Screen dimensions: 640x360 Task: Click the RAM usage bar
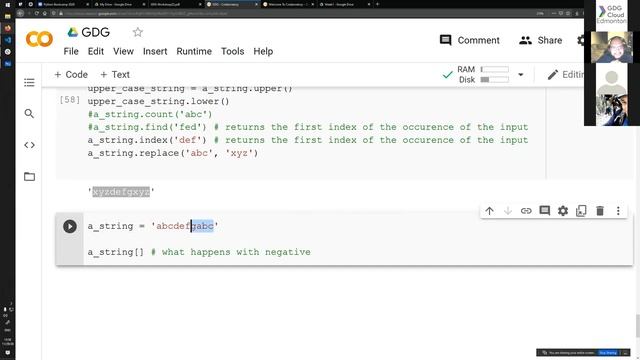pyautogui.click(x=495, y=69)
